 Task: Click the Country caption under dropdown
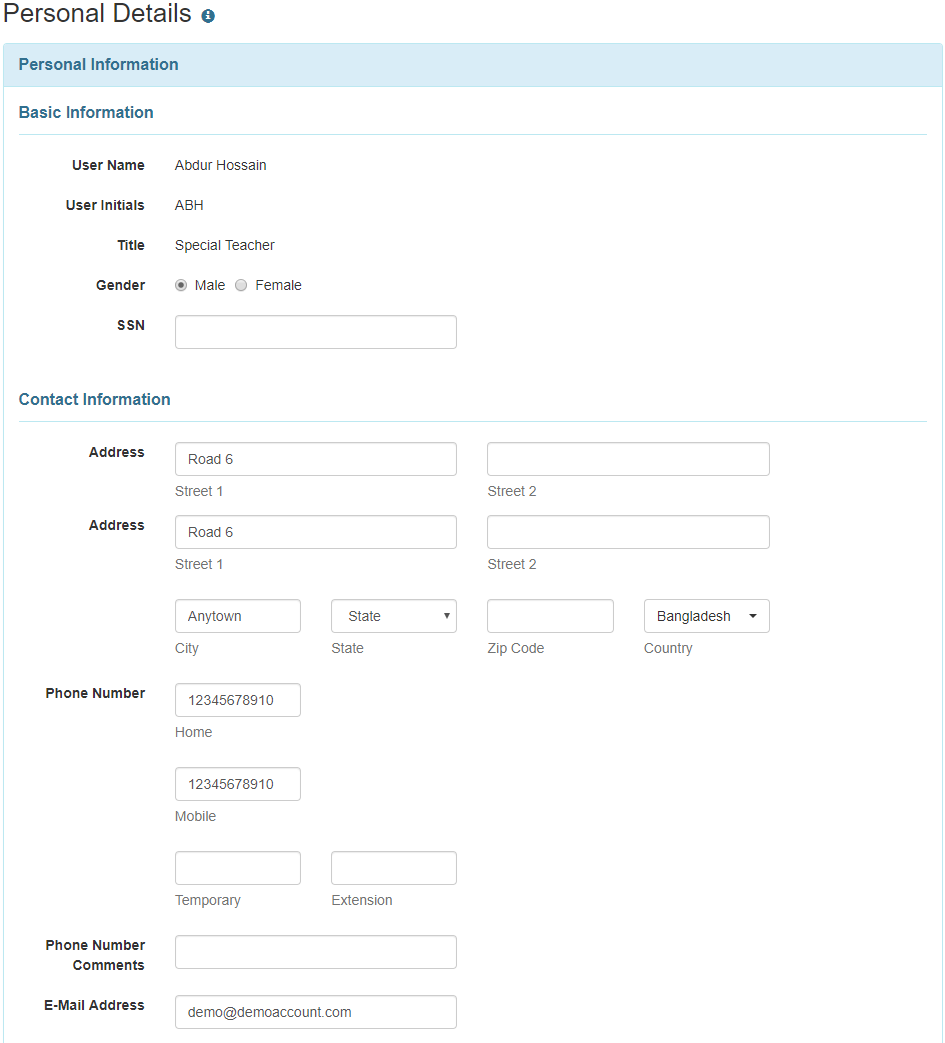coord(668,648)
